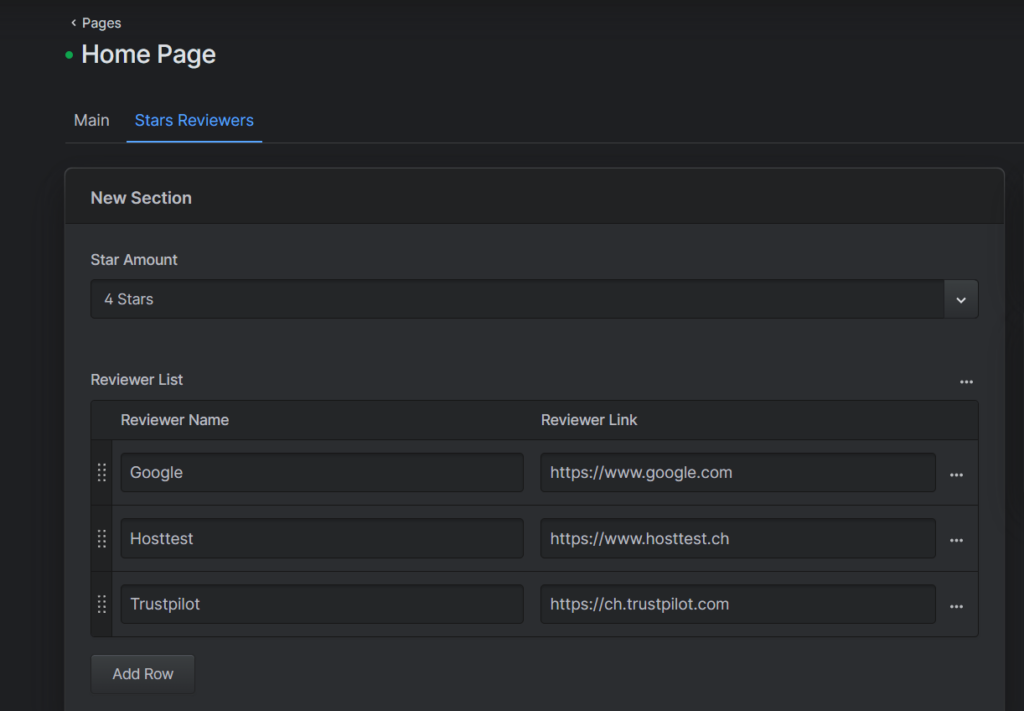Click the Trustpilot reviewer name field

pos(321,605)
